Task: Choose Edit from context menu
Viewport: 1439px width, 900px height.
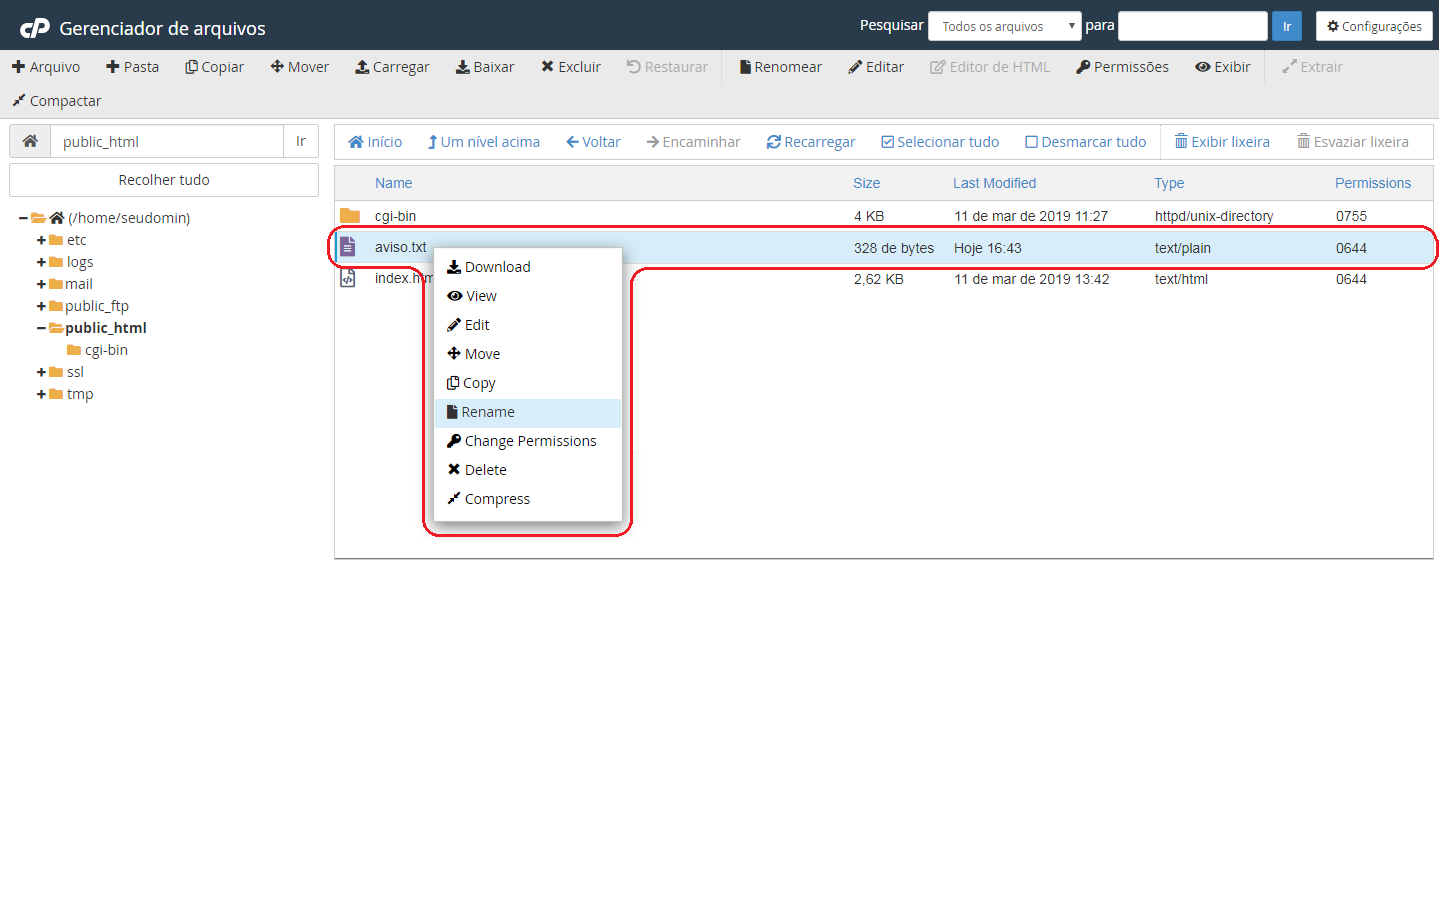Action: [528, 325]
